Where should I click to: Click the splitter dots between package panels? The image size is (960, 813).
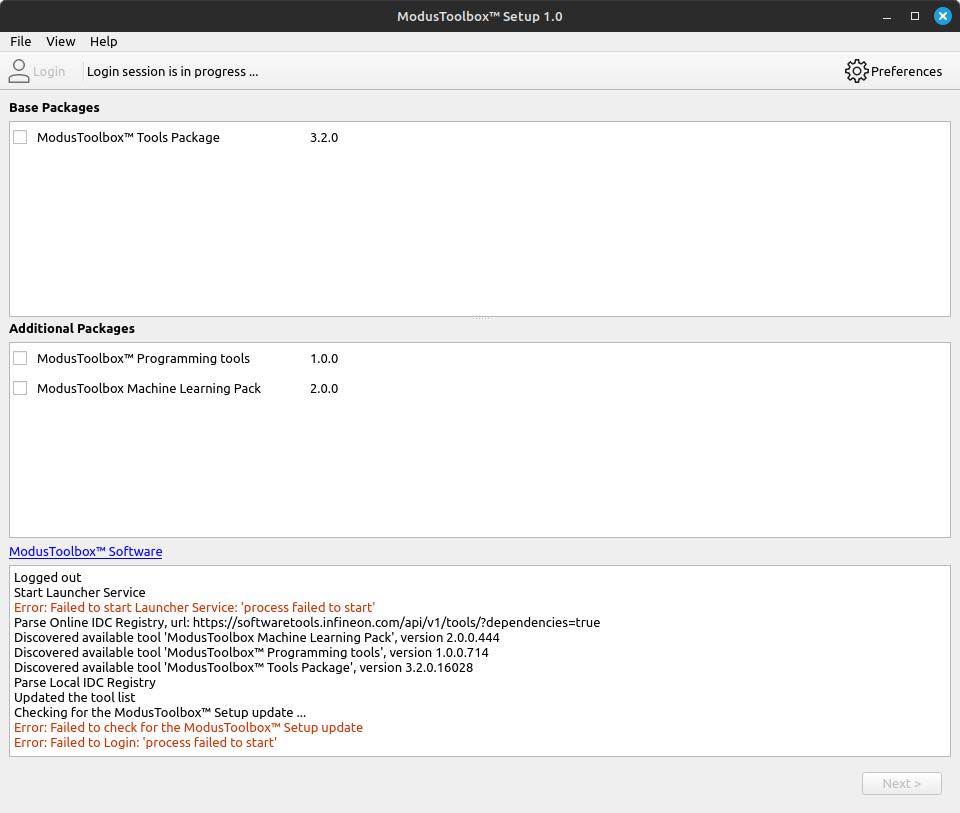tap(480, 317)
